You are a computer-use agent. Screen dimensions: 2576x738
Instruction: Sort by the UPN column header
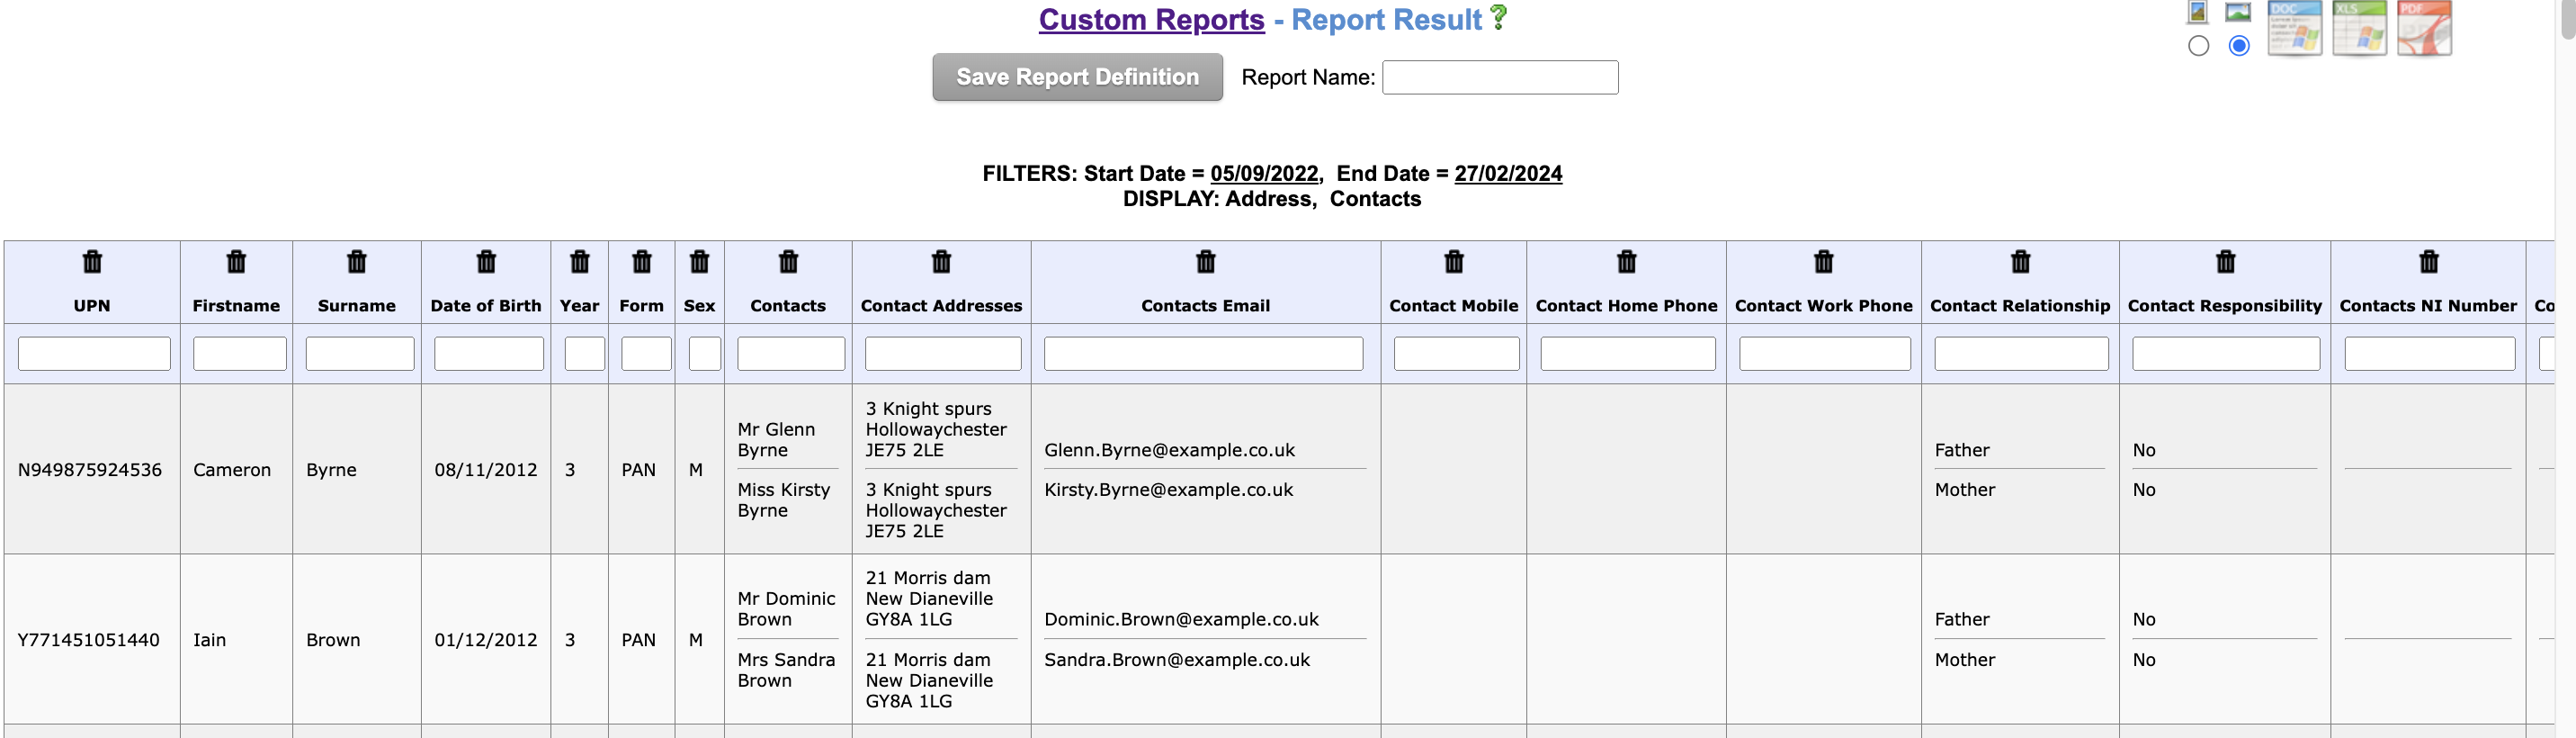(x=92, y=306)
